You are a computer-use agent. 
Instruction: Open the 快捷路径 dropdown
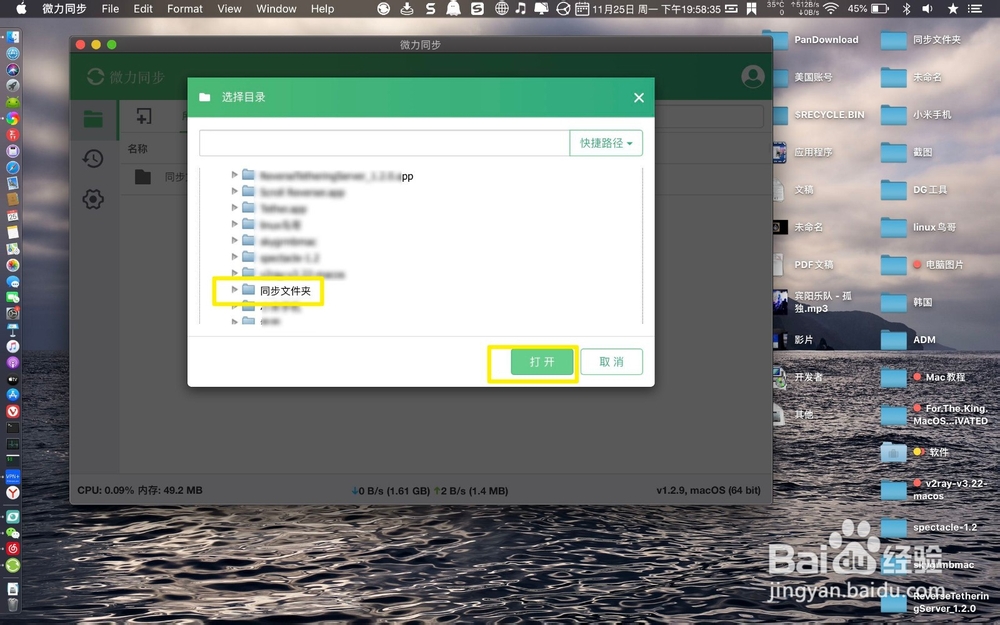click(x=606, y=143)
